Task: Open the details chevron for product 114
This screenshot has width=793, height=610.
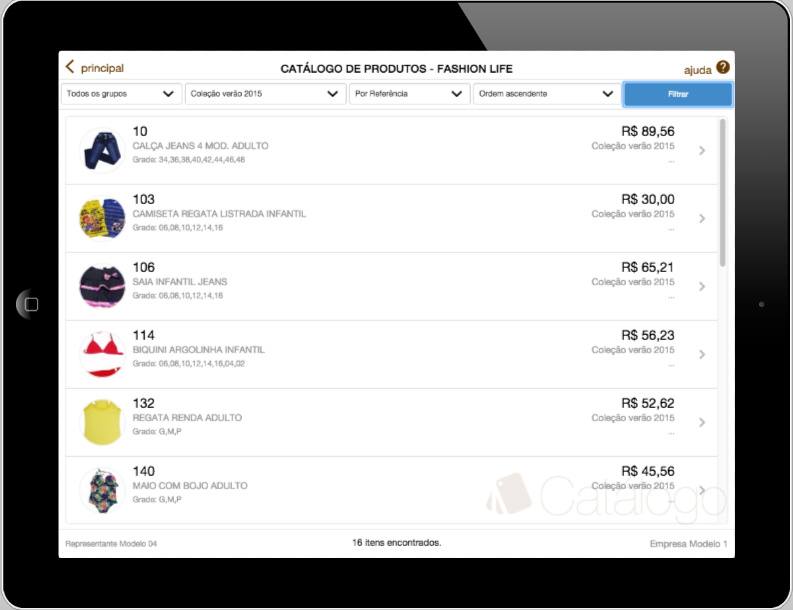Action: coord(702,355)
